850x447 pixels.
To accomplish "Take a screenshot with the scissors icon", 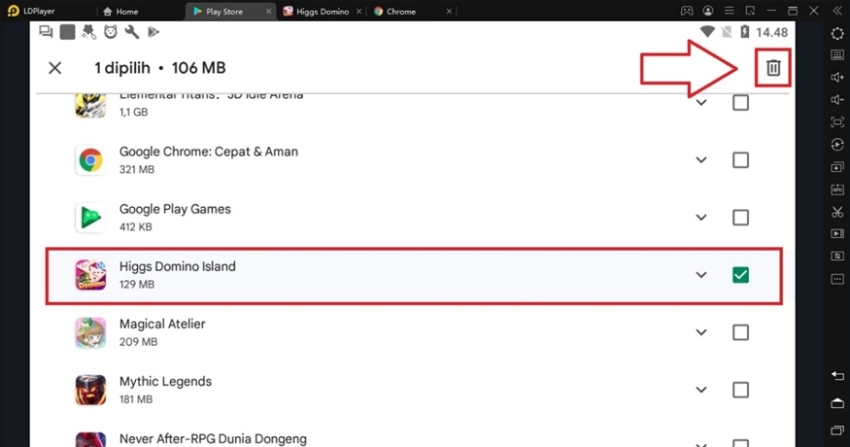I will coord(837,212).
